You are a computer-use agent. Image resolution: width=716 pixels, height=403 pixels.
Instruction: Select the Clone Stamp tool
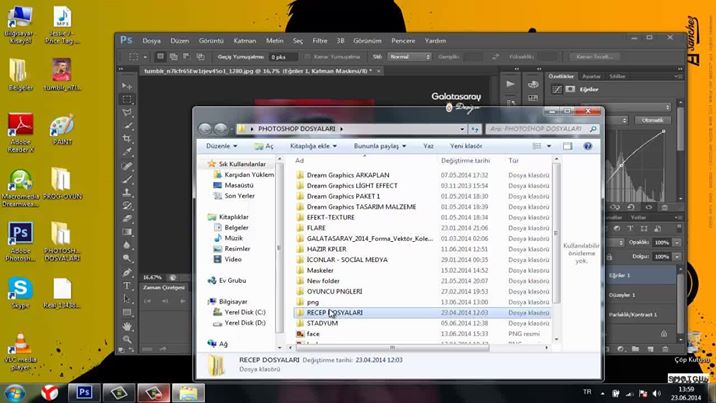127,192
